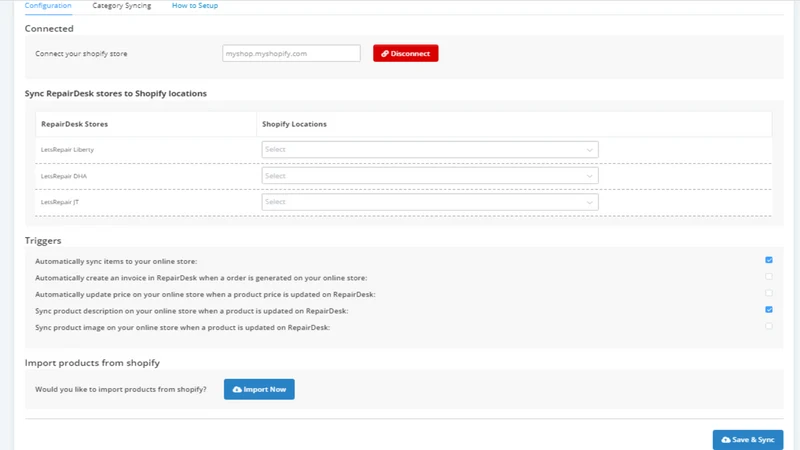800x450 pixels.
Task: Switch to the Category Syncing tab
Action: pyautogui.click(x=121, y=6)
